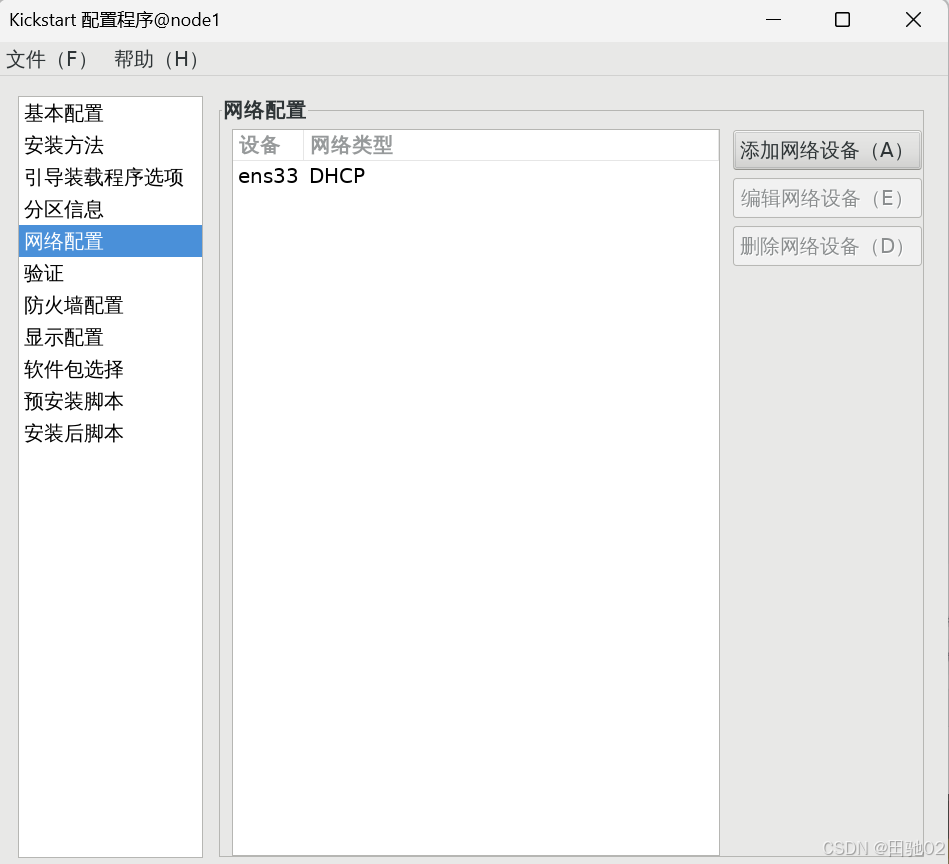Select 防火墙配置 in the sidebar
Viewport: 949px width, 864px height.
(x=110, y=306)
